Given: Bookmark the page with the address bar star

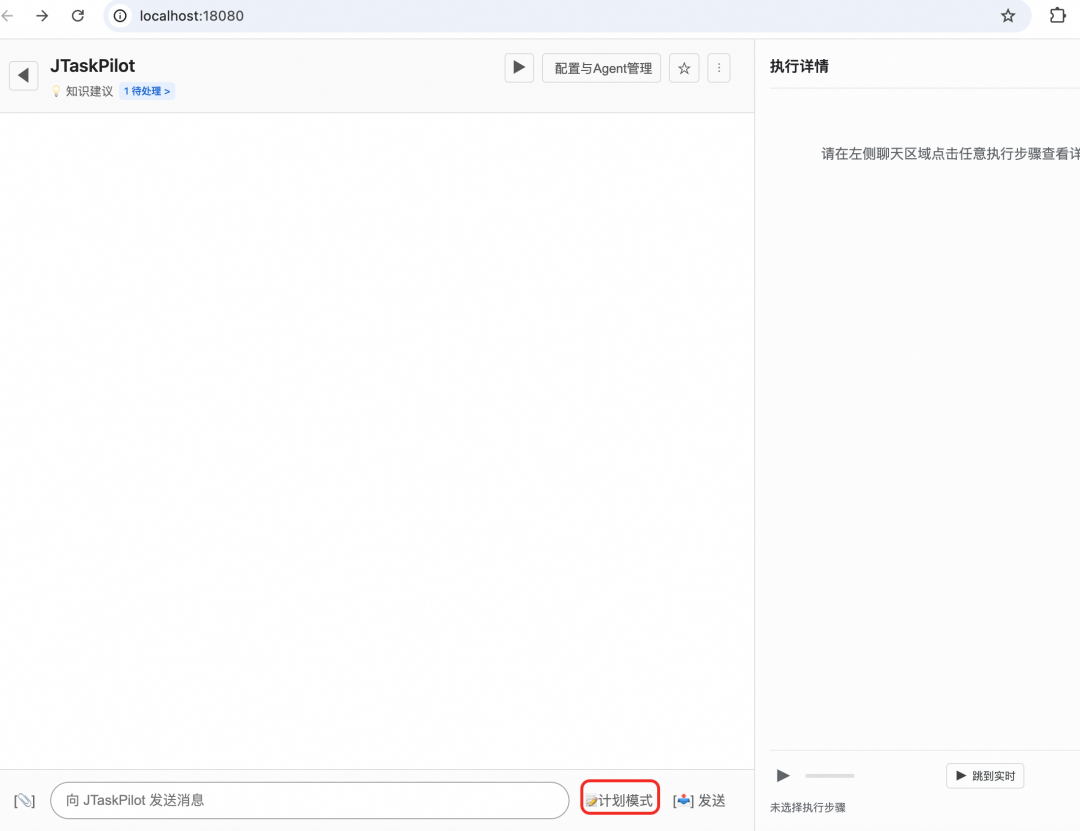Looking at the screenshot, I should pos(1008,15).
